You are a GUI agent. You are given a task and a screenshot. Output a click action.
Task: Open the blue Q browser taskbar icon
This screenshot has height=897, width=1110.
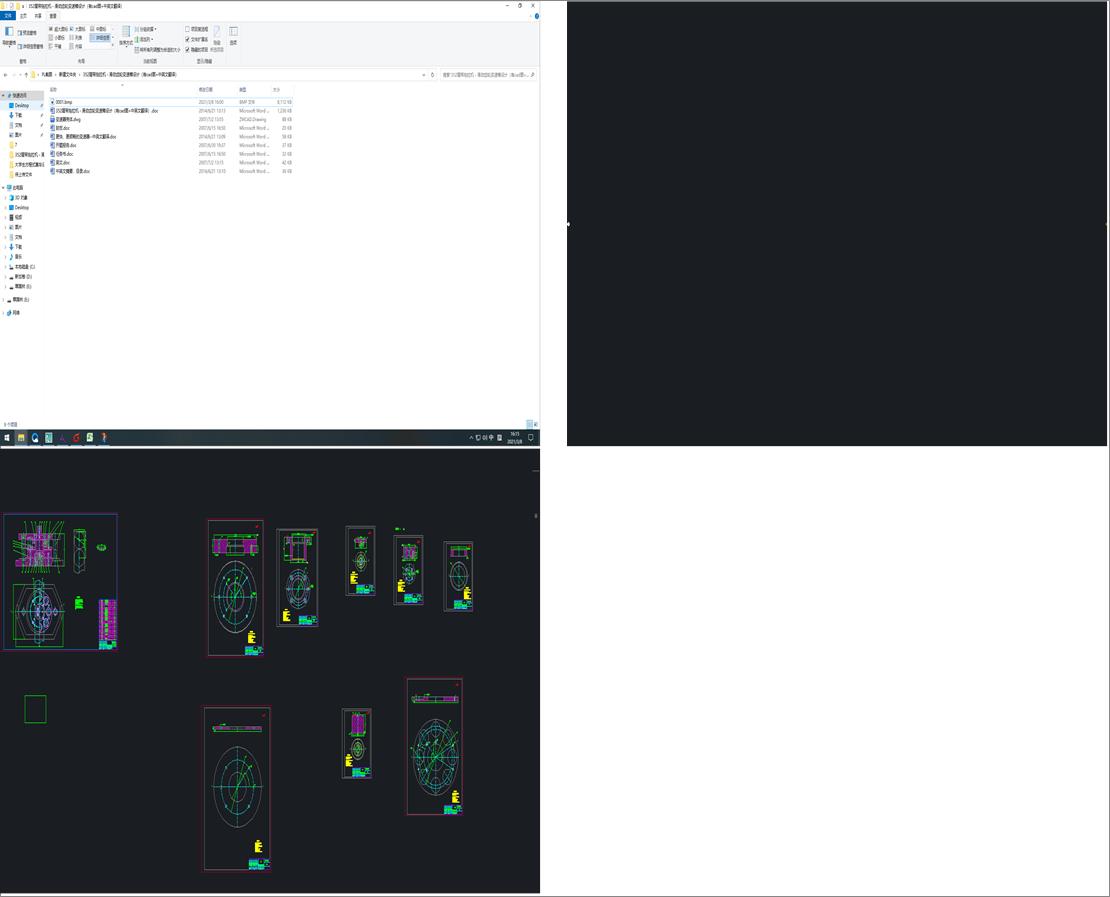[x=35, y=438]
